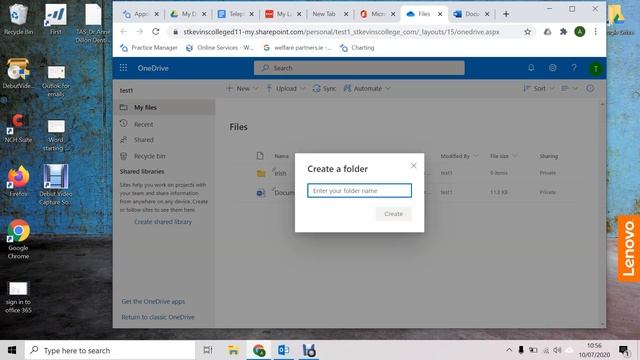Open the Charting bookmark
The image size is (640, 360).
coord(357,48)
